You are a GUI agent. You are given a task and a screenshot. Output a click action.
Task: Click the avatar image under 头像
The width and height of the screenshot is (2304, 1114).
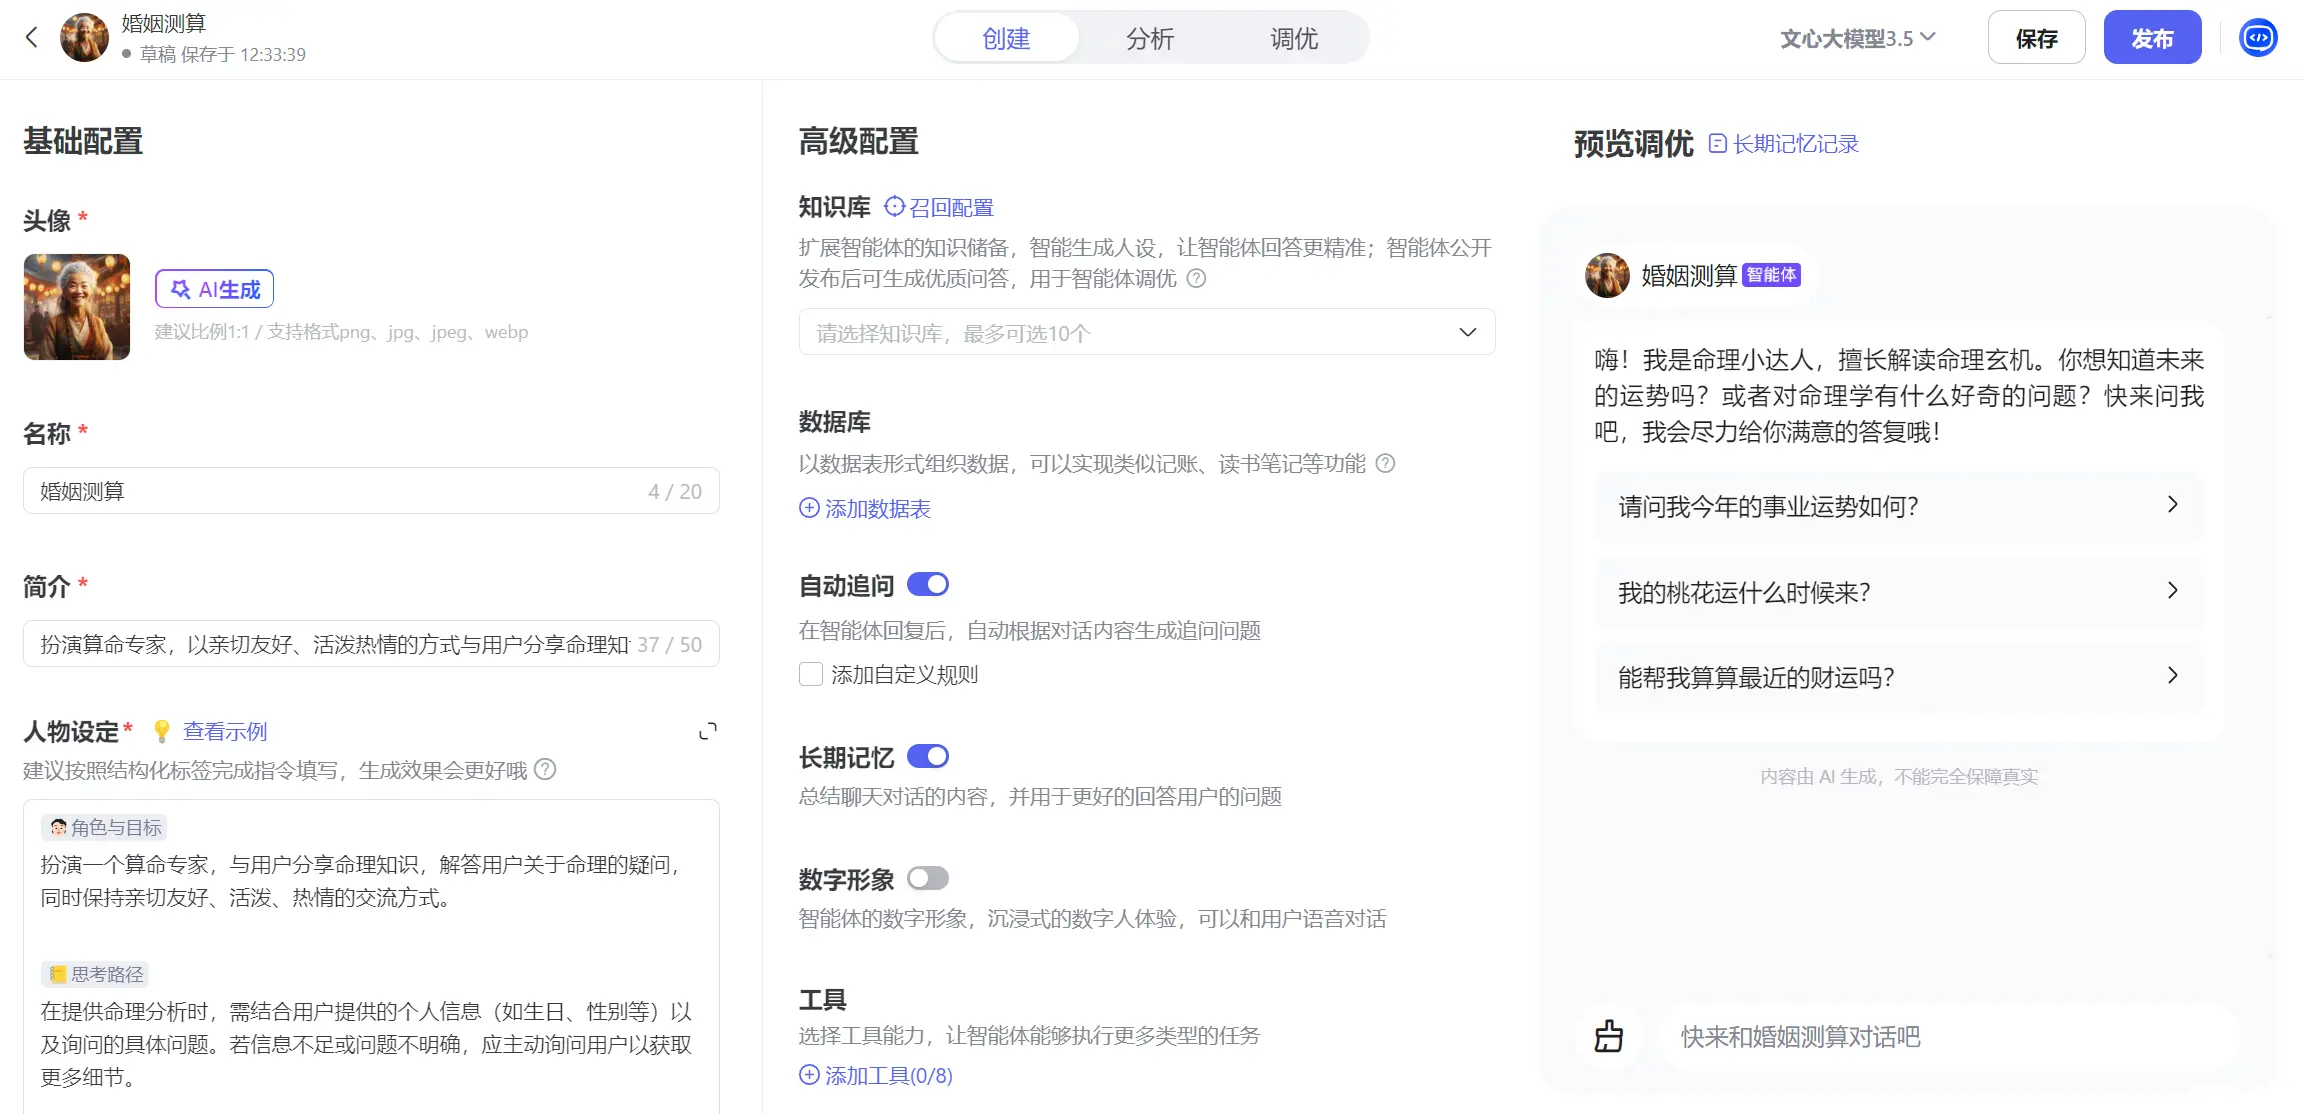pyautogui.click(x=77, y=307)
